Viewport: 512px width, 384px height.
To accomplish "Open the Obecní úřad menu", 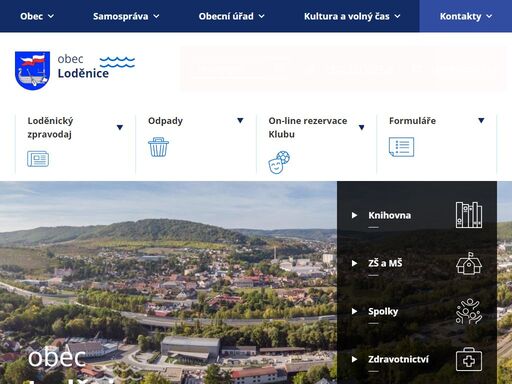I will 231,16.
